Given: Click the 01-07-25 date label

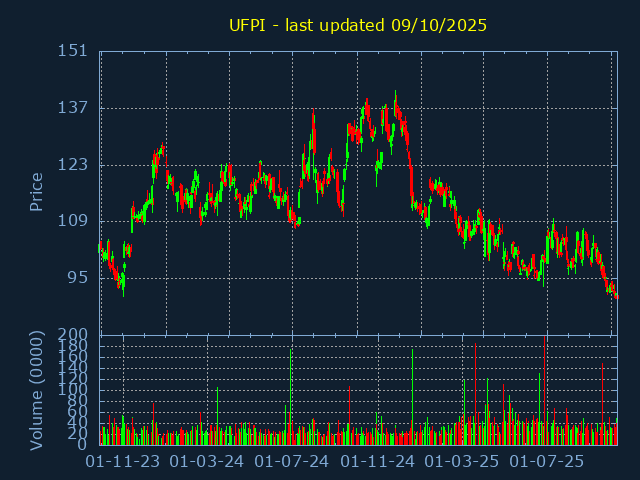Looking at the screenshot, I should [547, 462].
